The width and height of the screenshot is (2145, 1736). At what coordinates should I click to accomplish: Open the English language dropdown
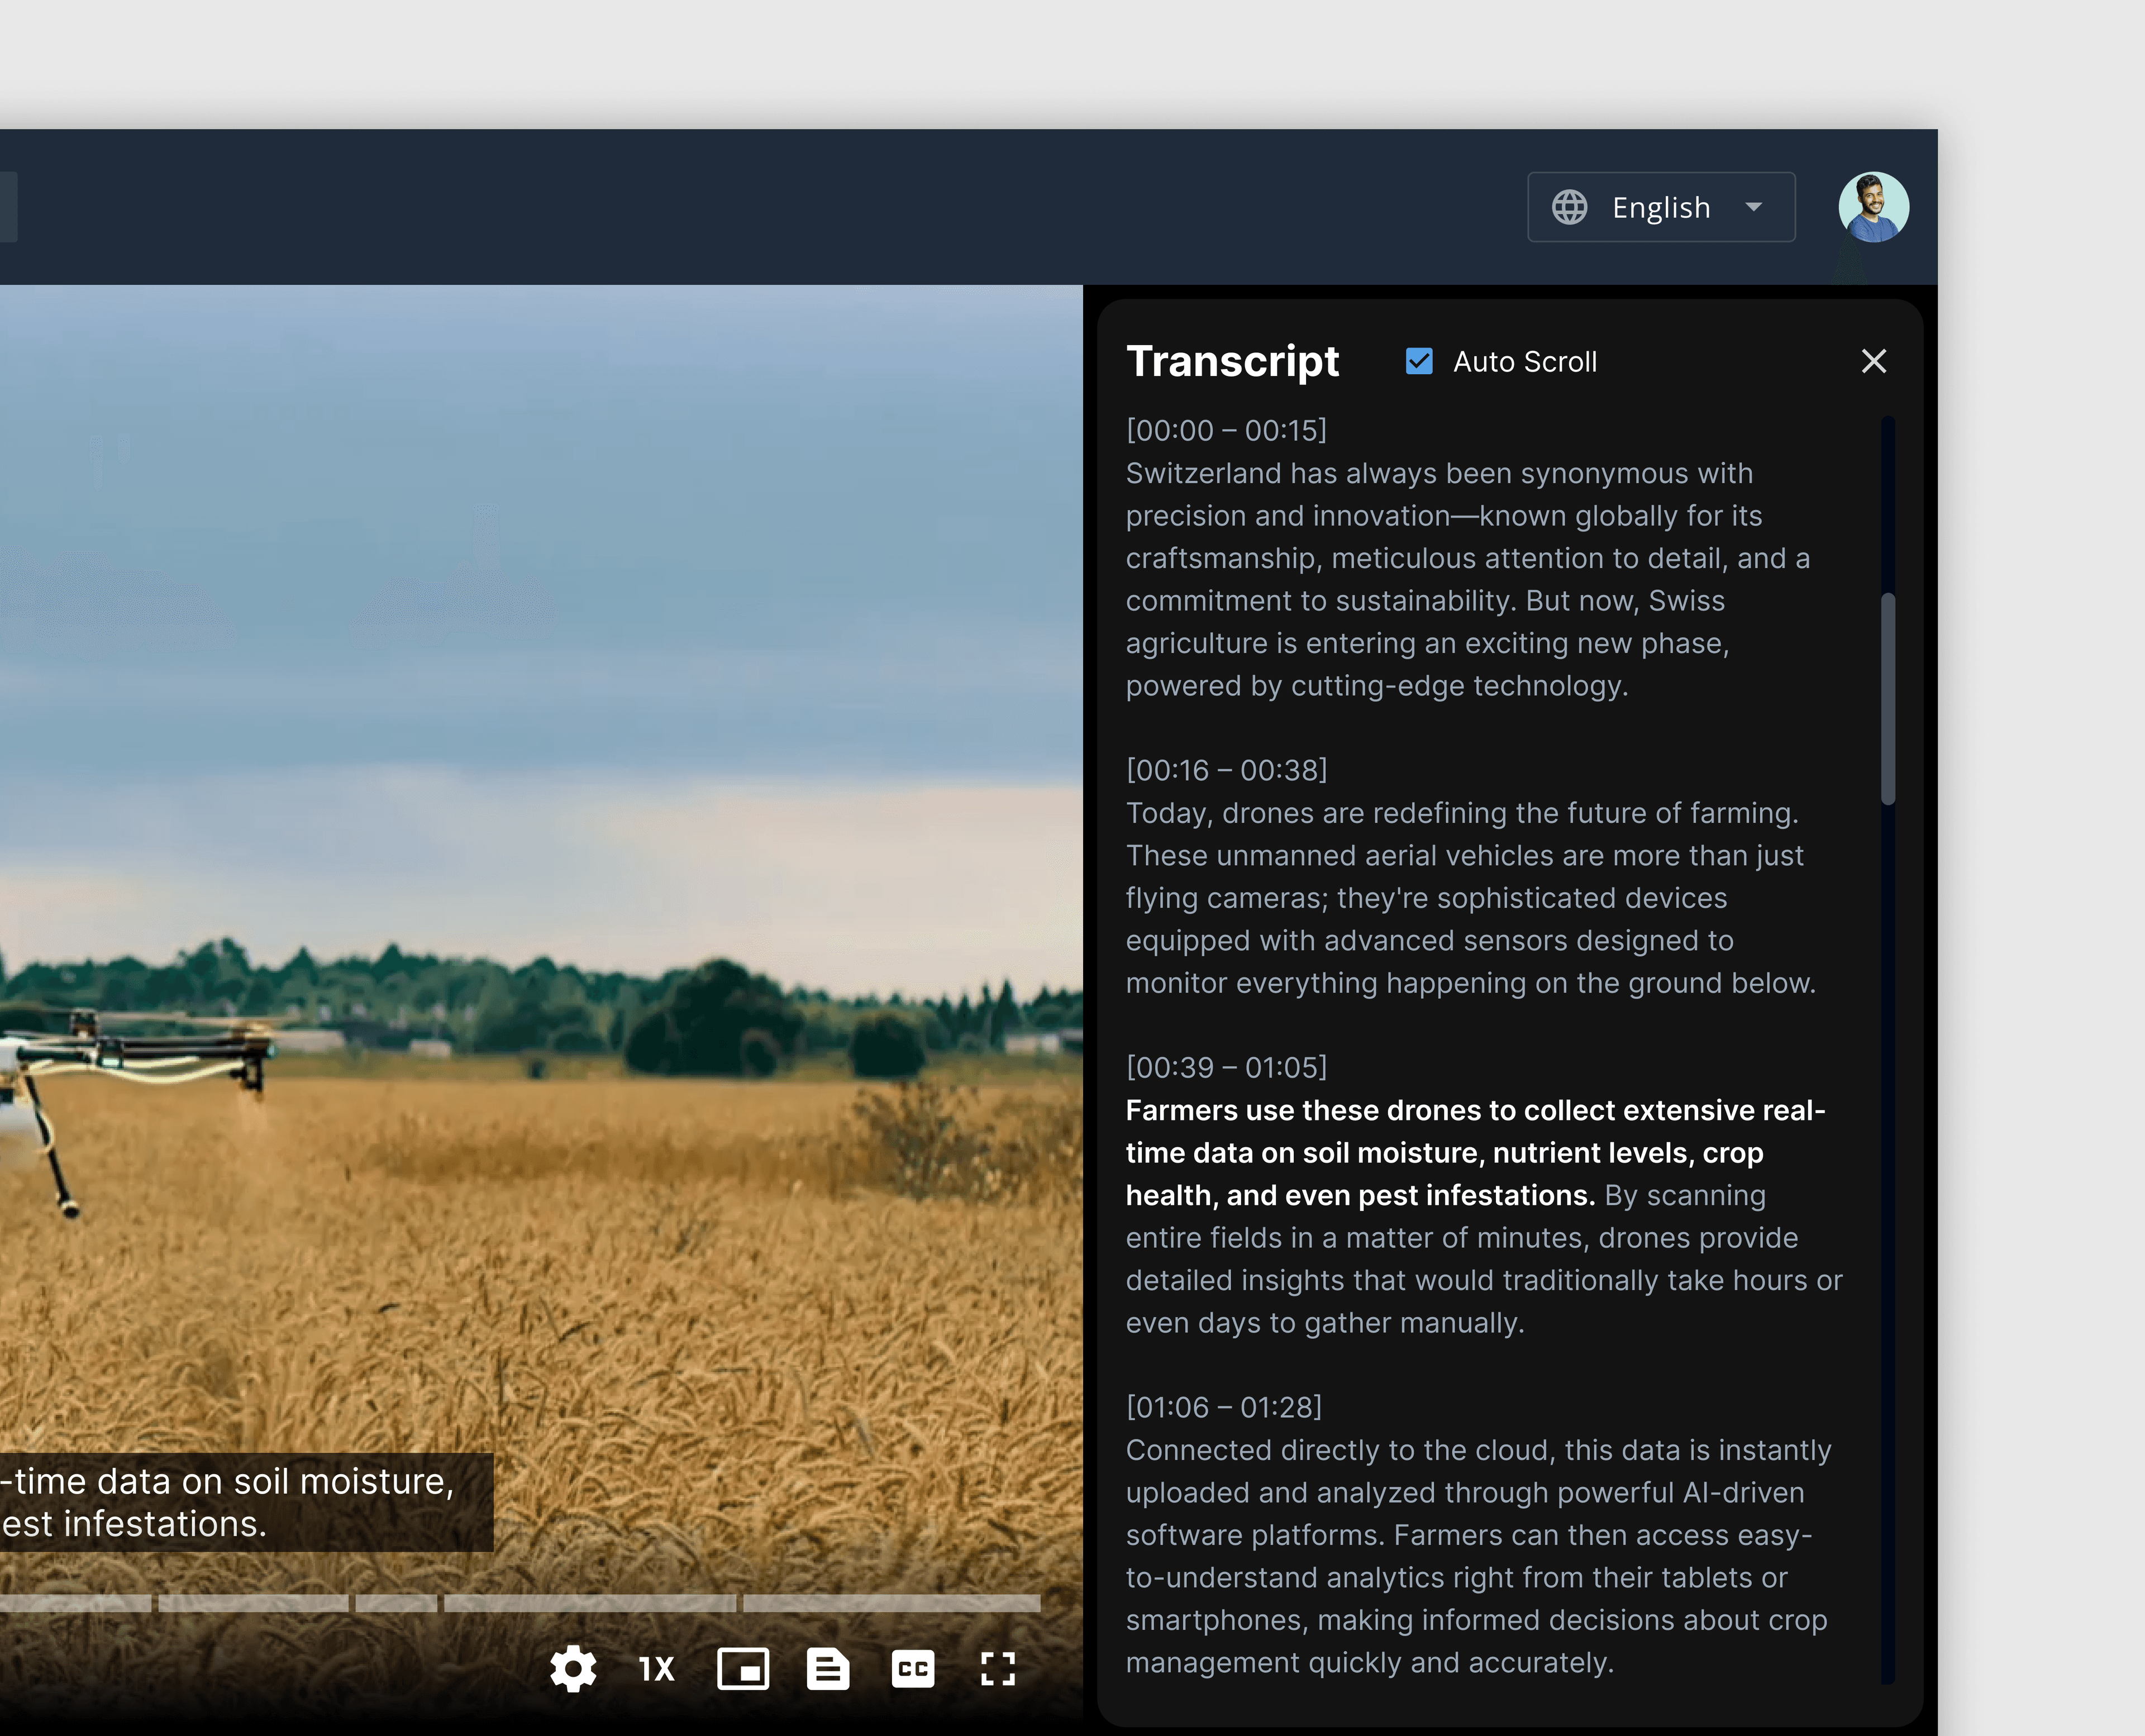point(1661,207)
